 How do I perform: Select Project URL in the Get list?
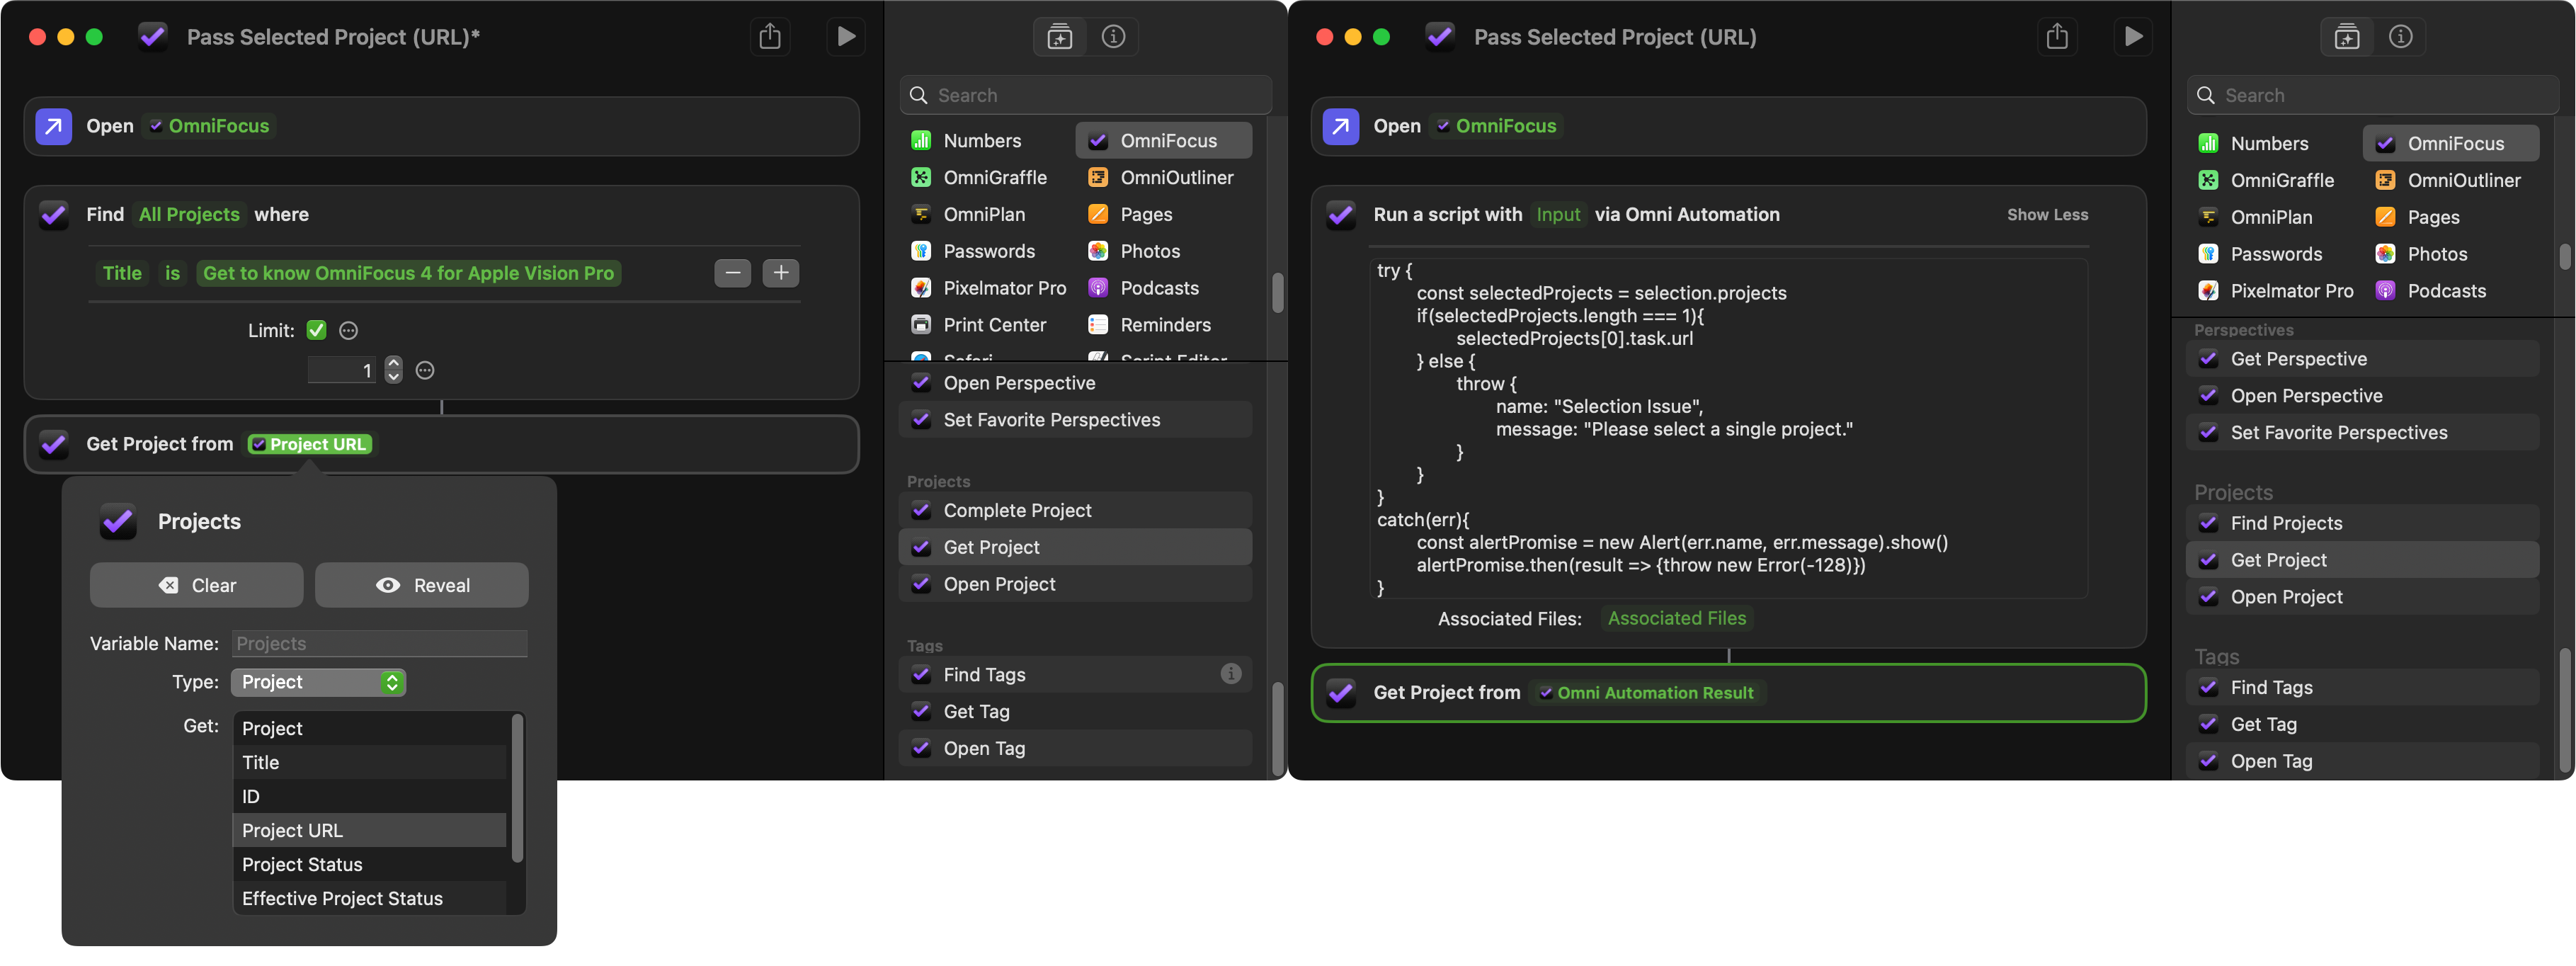pos(370,831)
